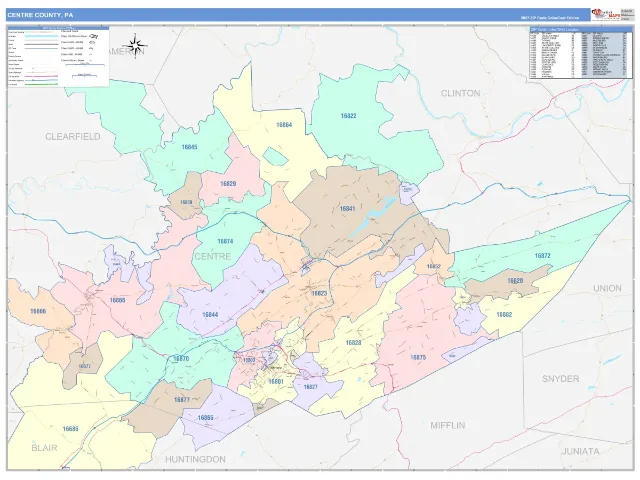Click the 16872 ZIP code label
Image resolution: width=640 pixels, height=480 pixels.
[542, 256]
